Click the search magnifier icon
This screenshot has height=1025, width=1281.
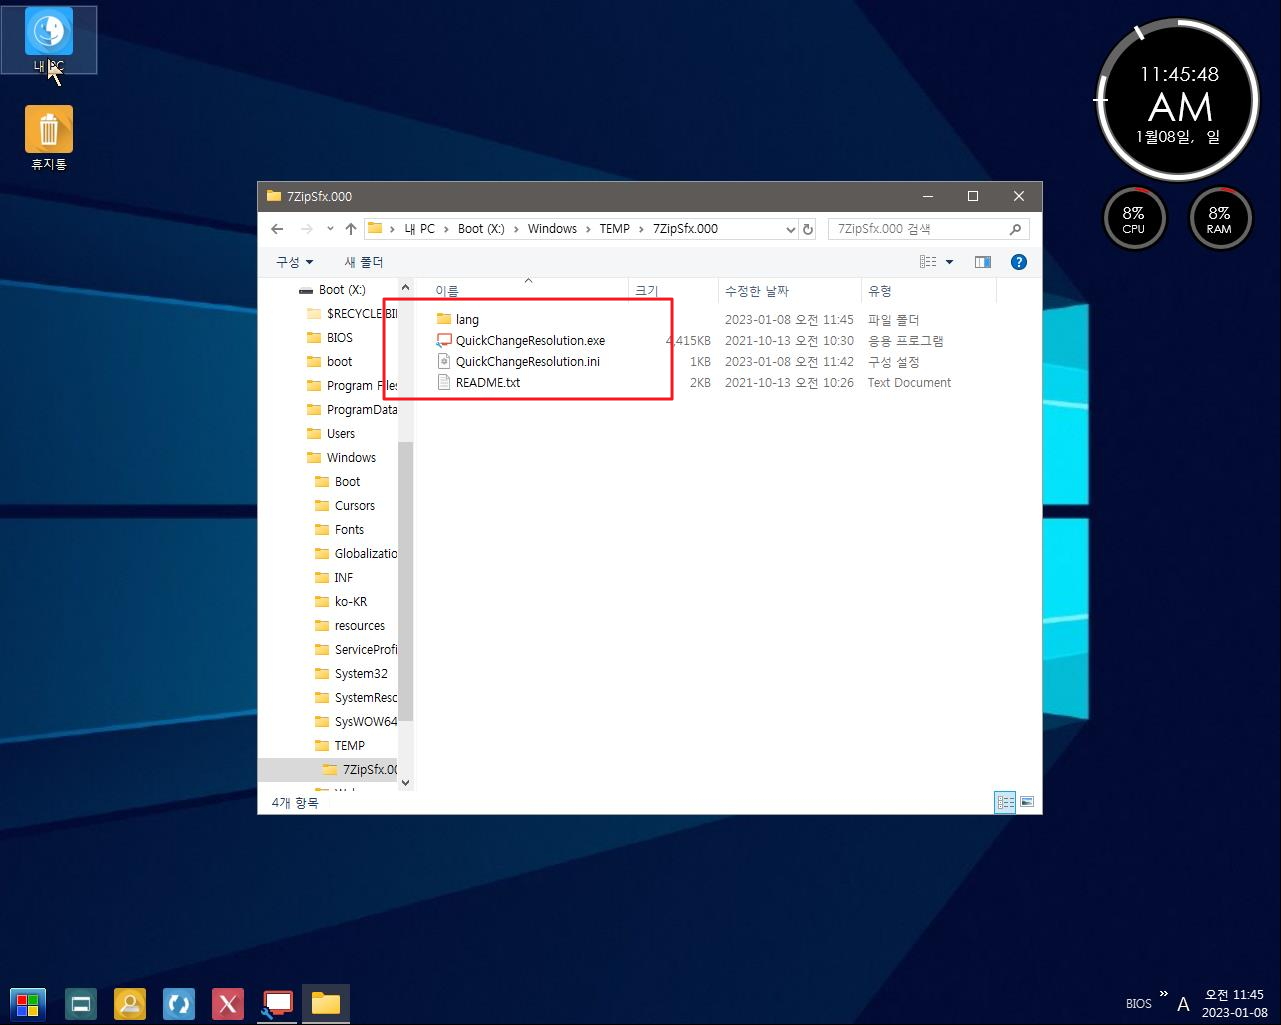point(1015,229)
